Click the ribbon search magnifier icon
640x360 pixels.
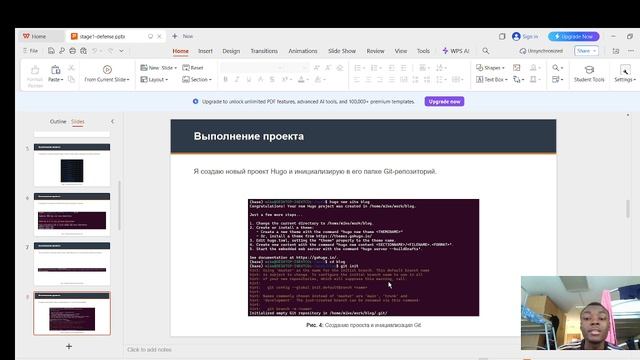pyautogui.click(x=485, y=51)
